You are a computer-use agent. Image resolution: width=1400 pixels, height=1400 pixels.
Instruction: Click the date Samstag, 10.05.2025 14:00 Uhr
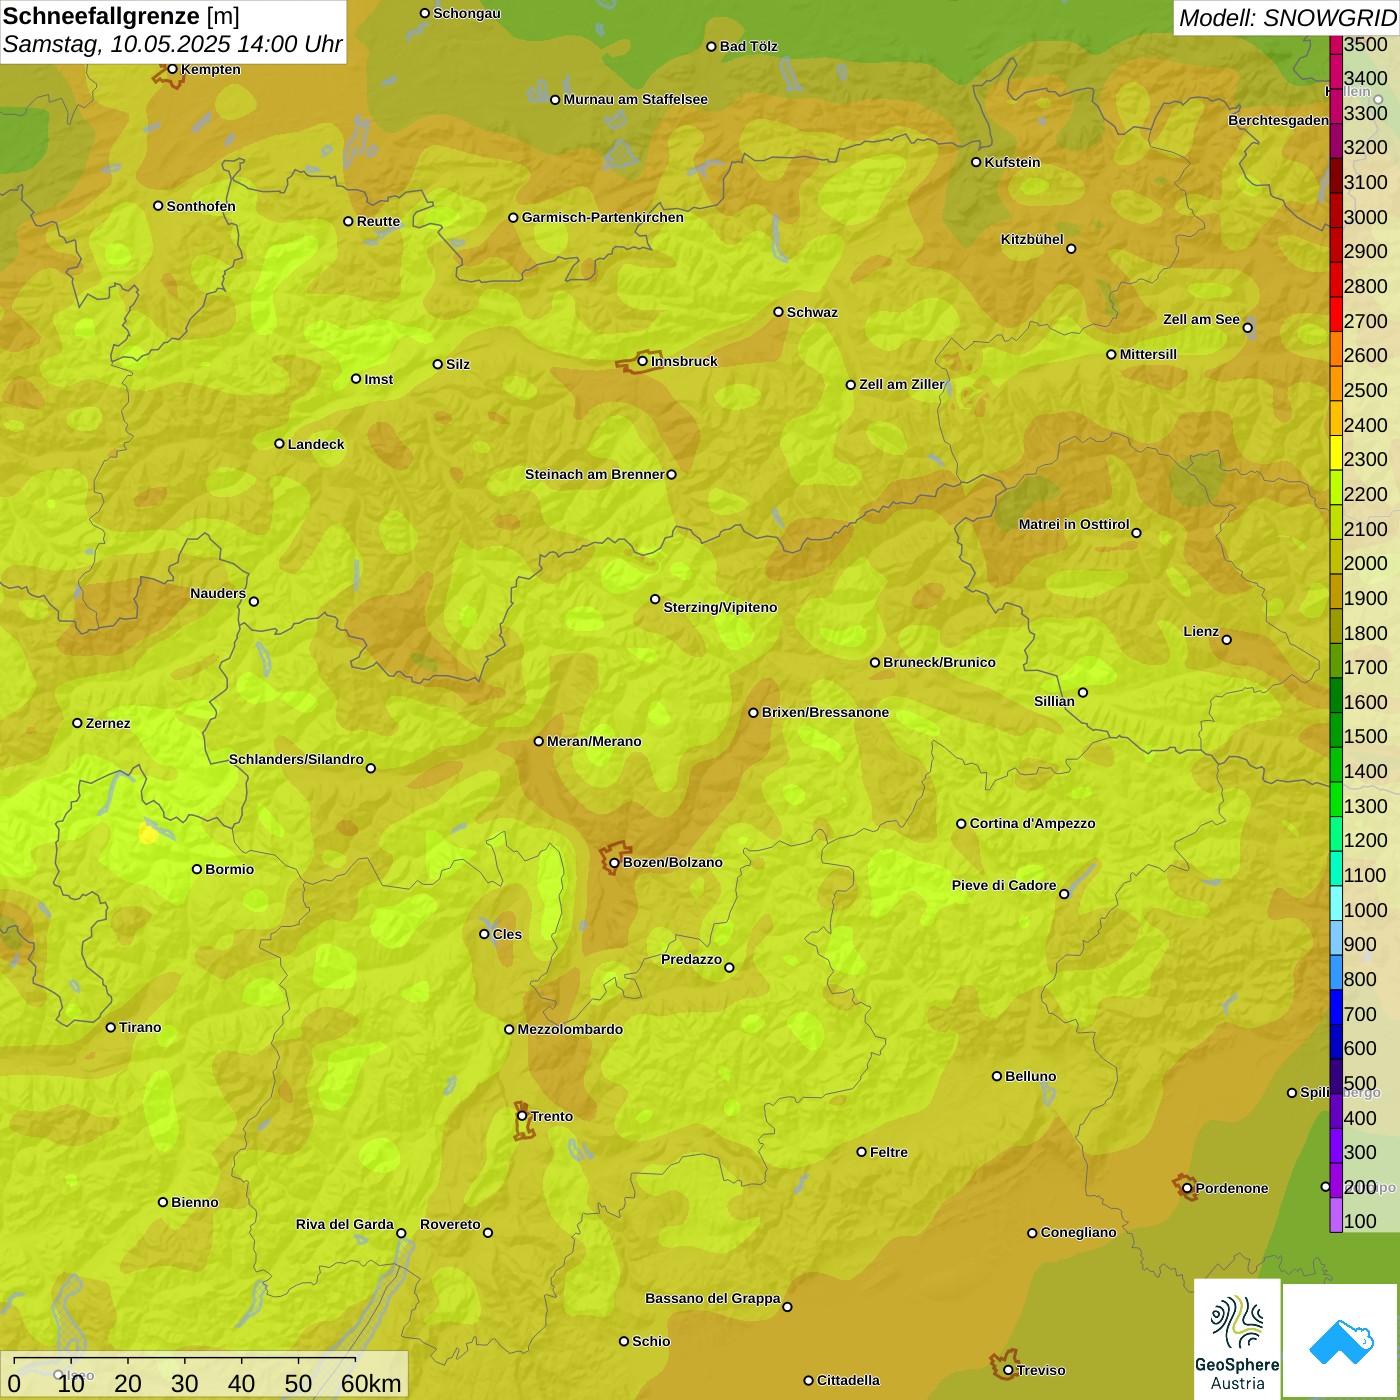coord(172,44)
